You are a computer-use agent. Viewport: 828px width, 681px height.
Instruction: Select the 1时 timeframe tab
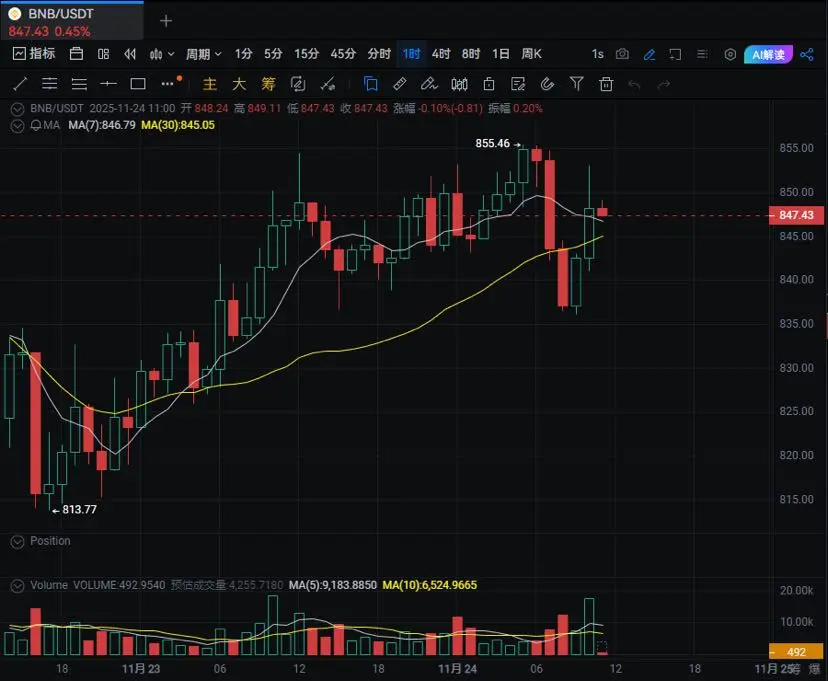411,54
